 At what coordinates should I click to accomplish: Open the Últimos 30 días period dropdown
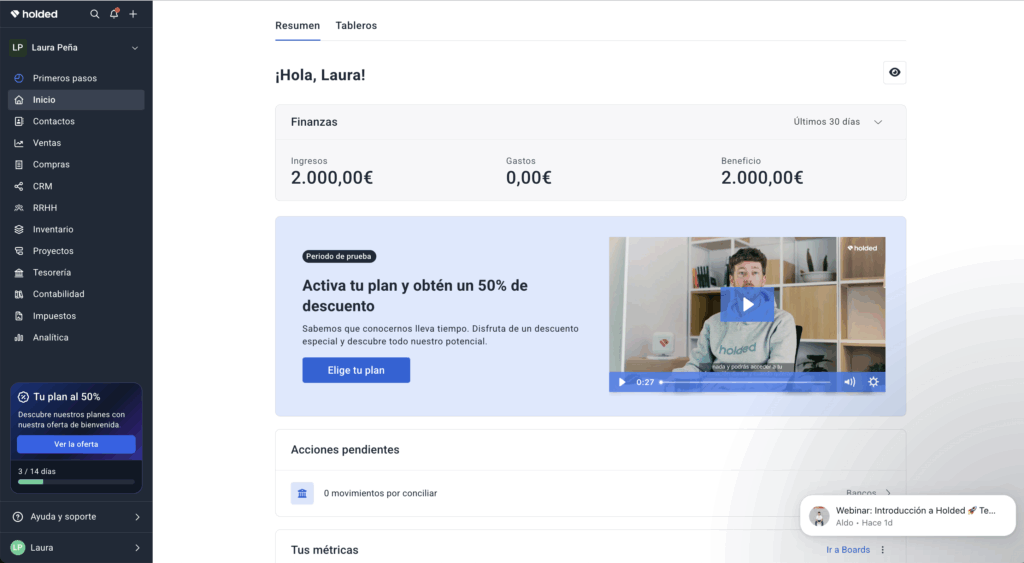[838, 122]
